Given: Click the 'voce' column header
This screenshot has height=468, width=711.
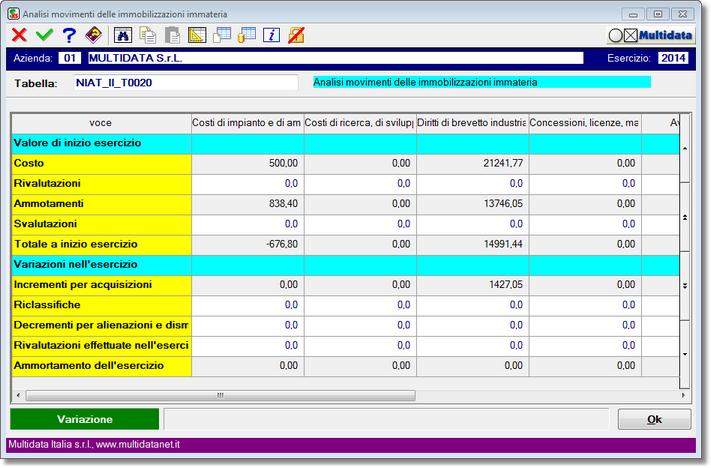Looking at the screenshot, I should click(101, 123).
